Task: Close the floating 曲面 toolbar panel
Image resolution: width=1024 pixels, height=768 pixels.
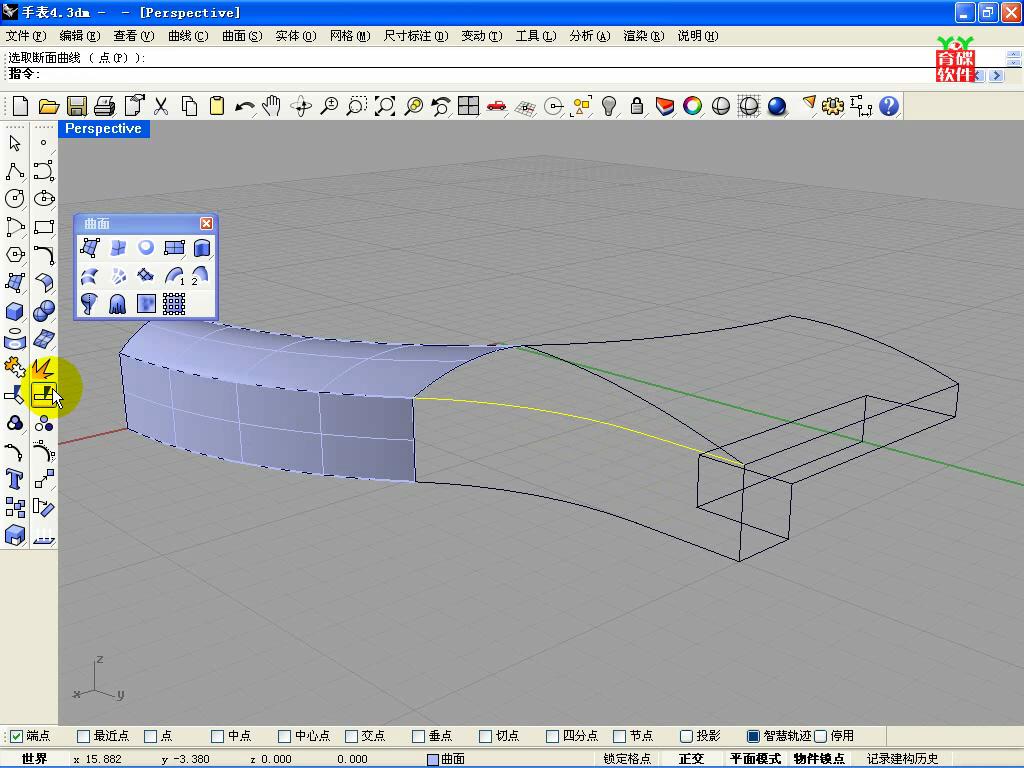Action: click(206, 223)
